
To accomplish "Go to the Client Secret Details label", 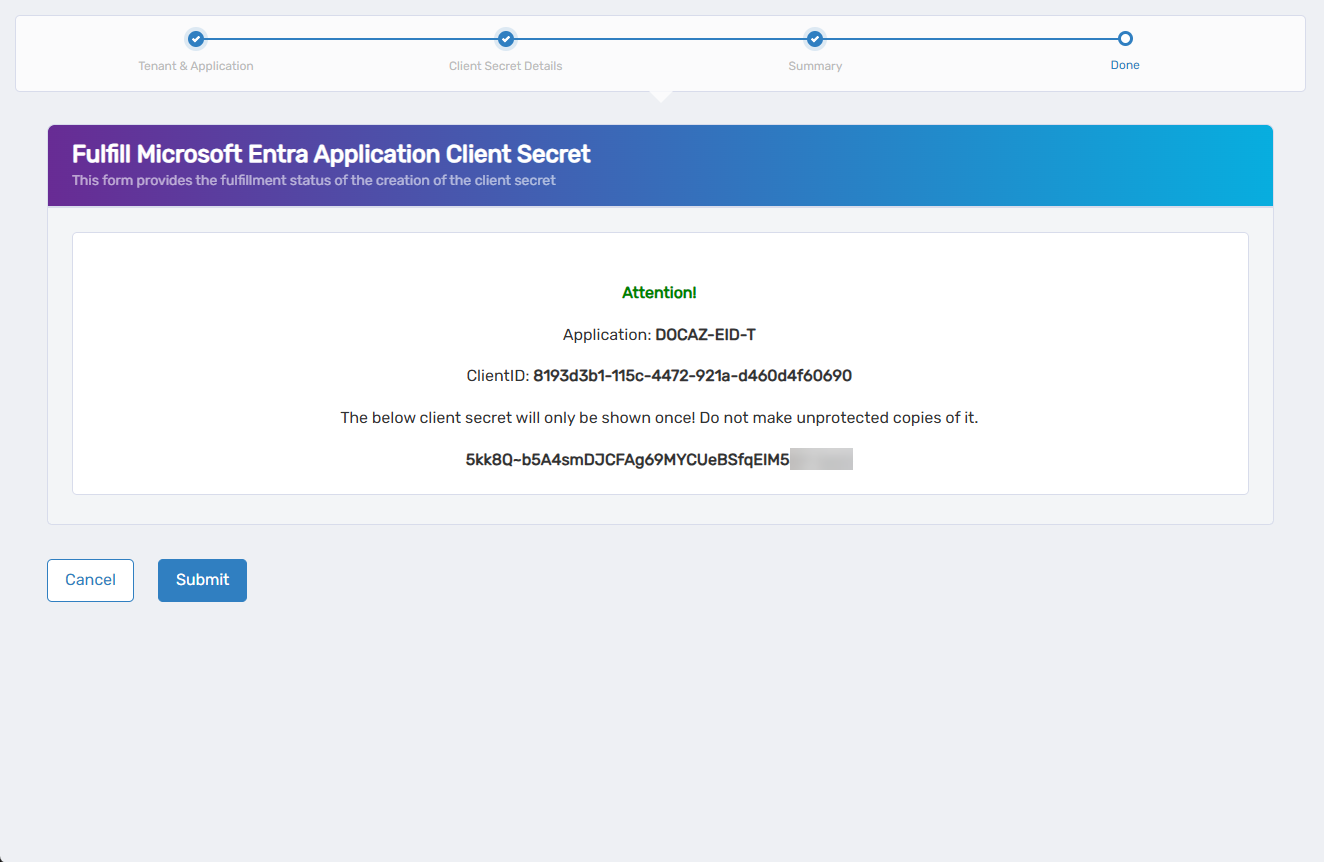I will click(x=505, y=66).
